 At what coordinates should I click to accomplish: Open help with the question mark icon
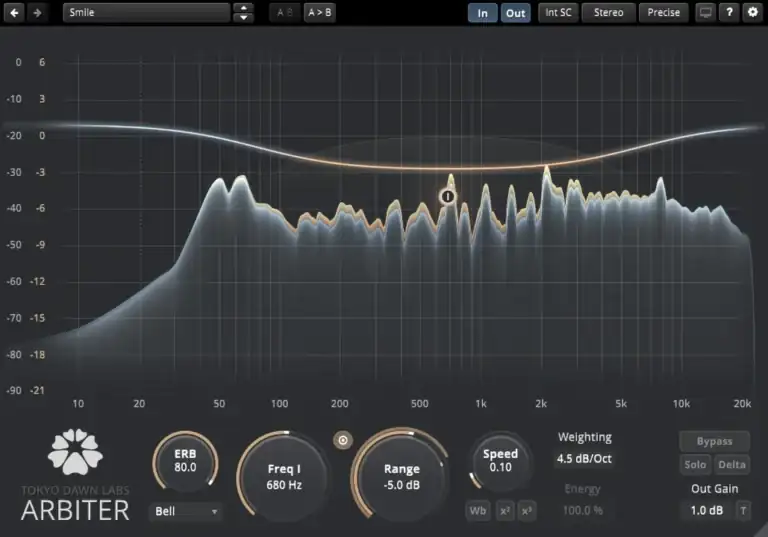(x=729, y=12)
